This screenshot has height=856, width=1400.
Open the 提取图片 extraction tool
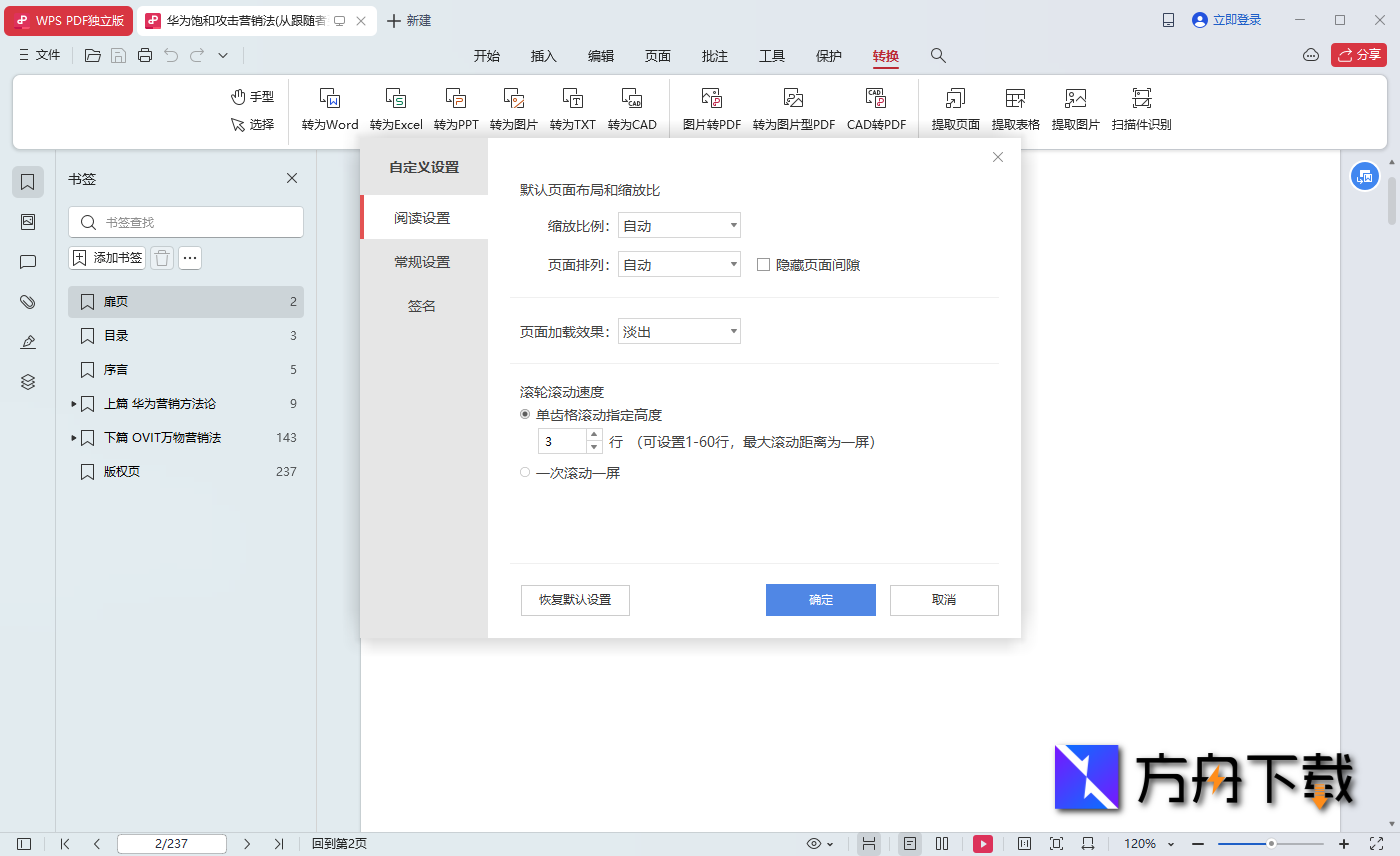click(x=1075, y=108)
